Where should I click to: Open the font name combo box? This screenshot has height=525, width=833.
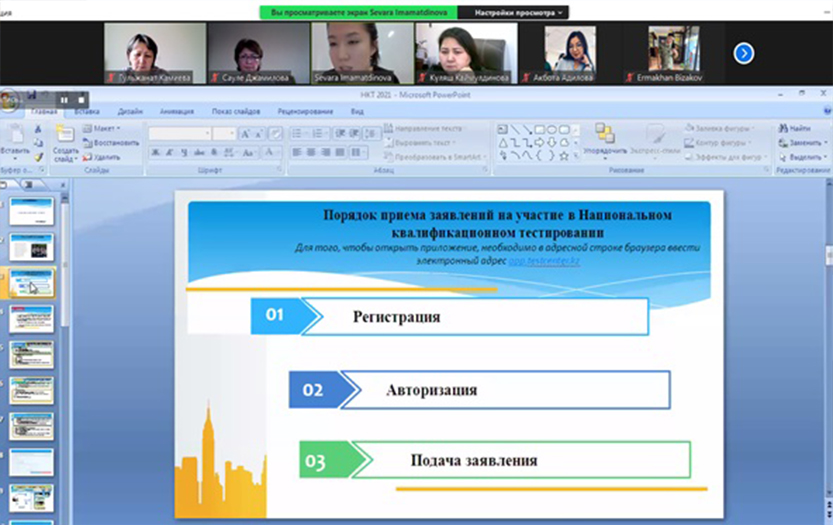(x=180, y=133)
